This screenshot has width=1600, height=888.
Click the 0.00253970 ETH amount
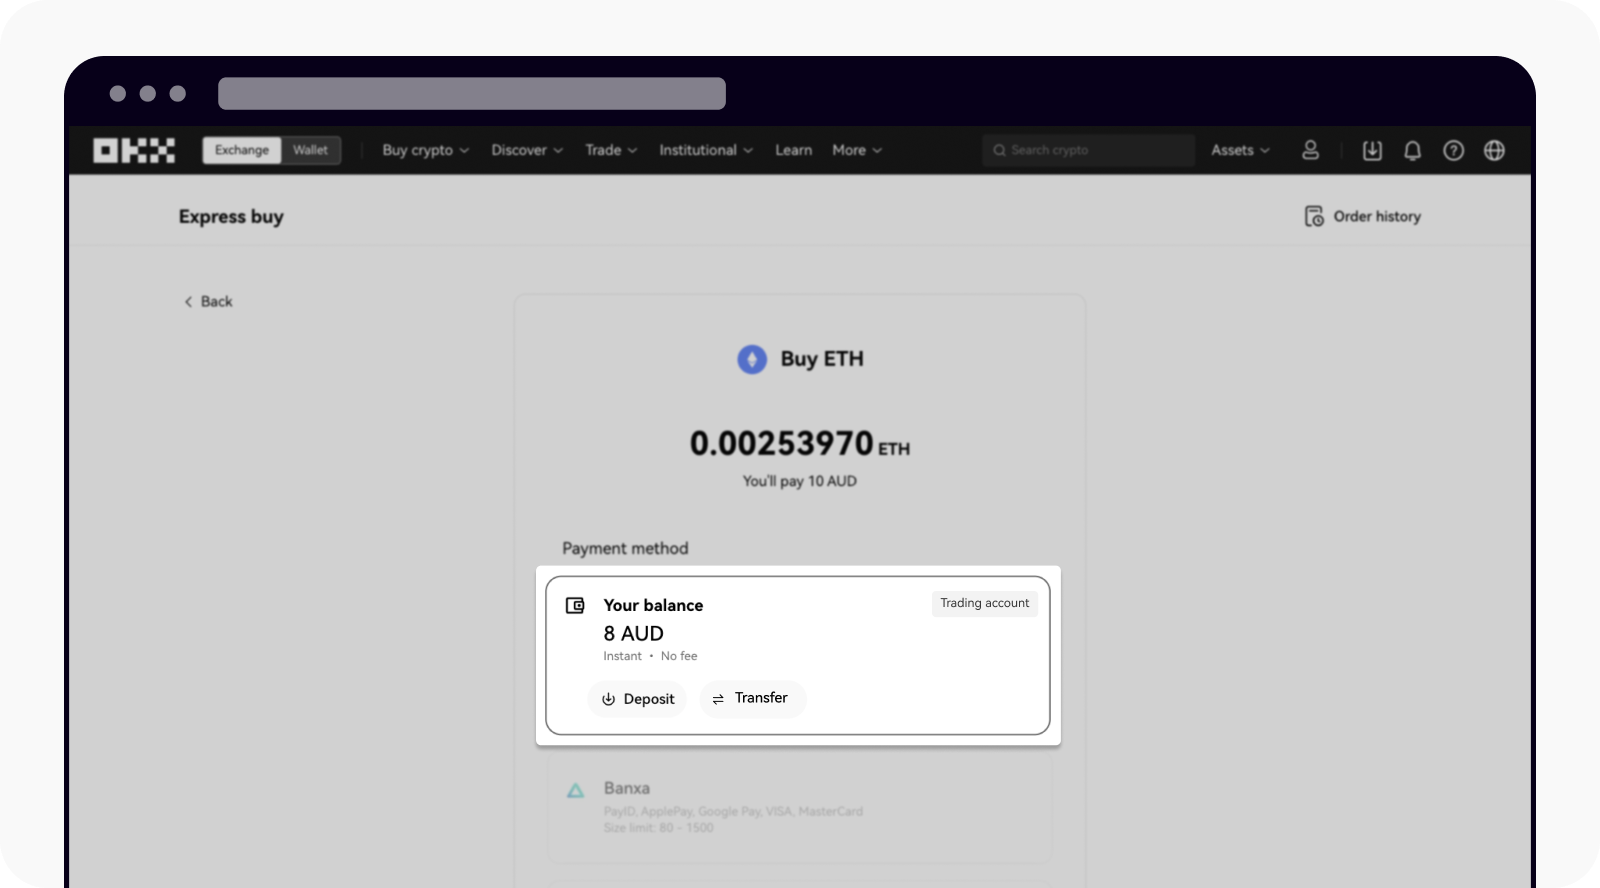(800, 443)
